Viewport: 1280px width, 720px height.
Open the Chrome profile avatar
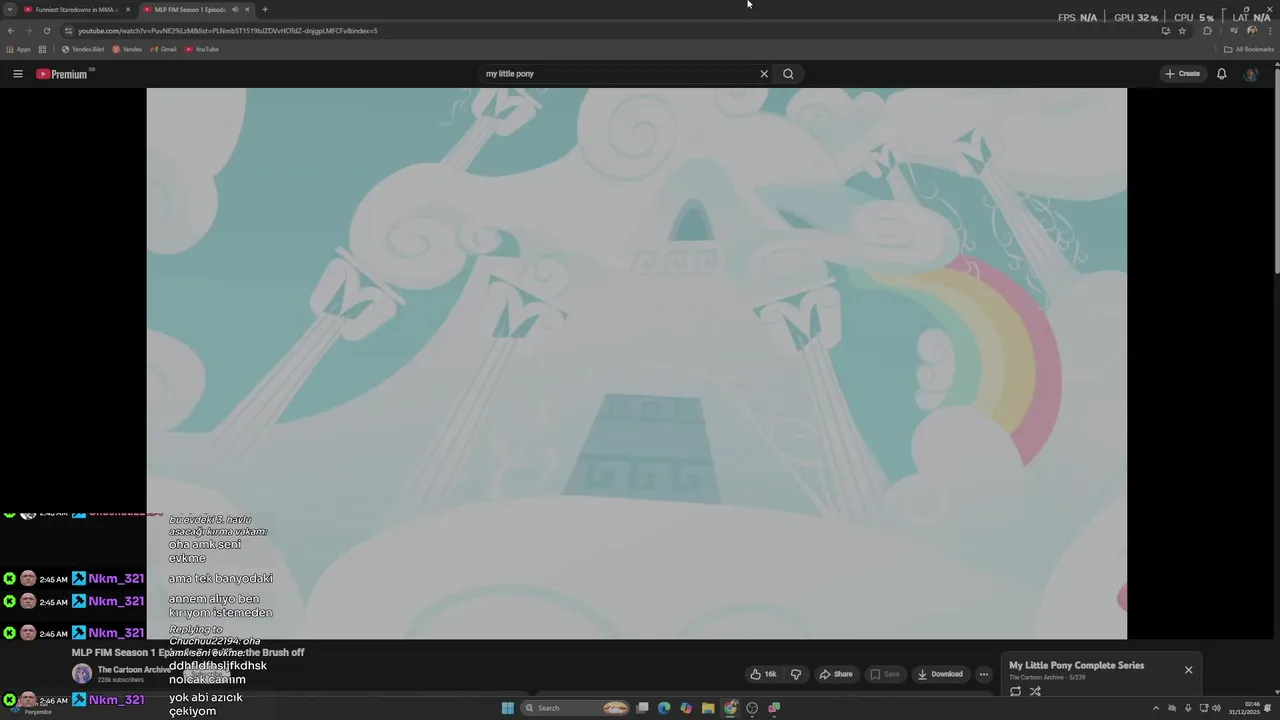[1252, 31]
